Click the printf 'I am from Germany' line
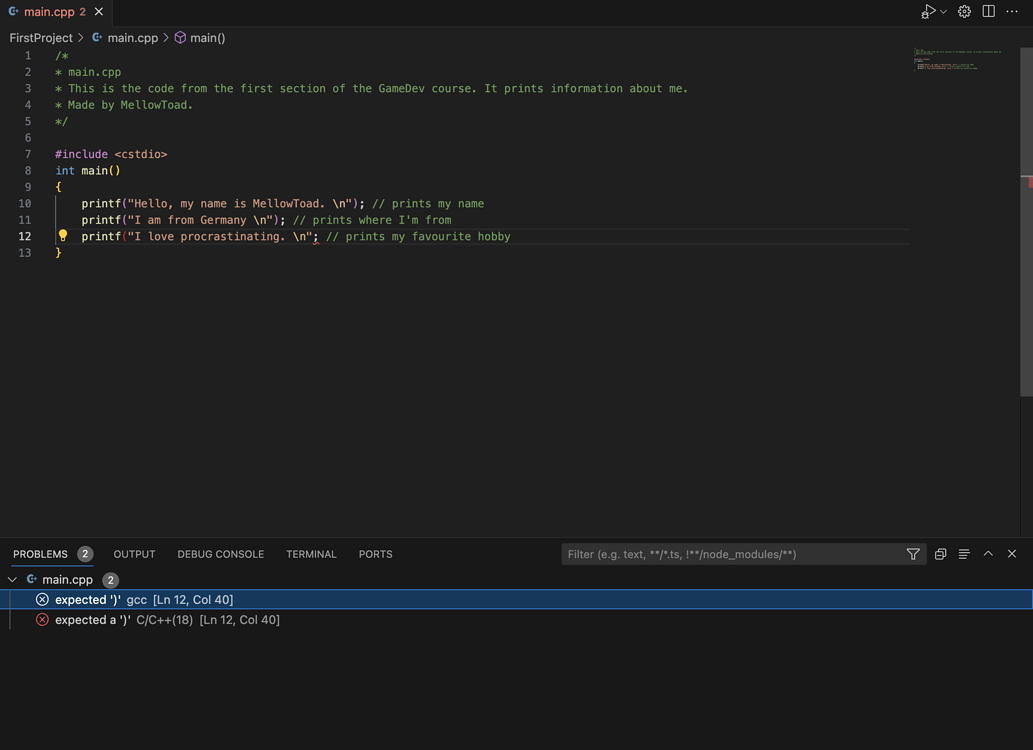 [266, 220]
